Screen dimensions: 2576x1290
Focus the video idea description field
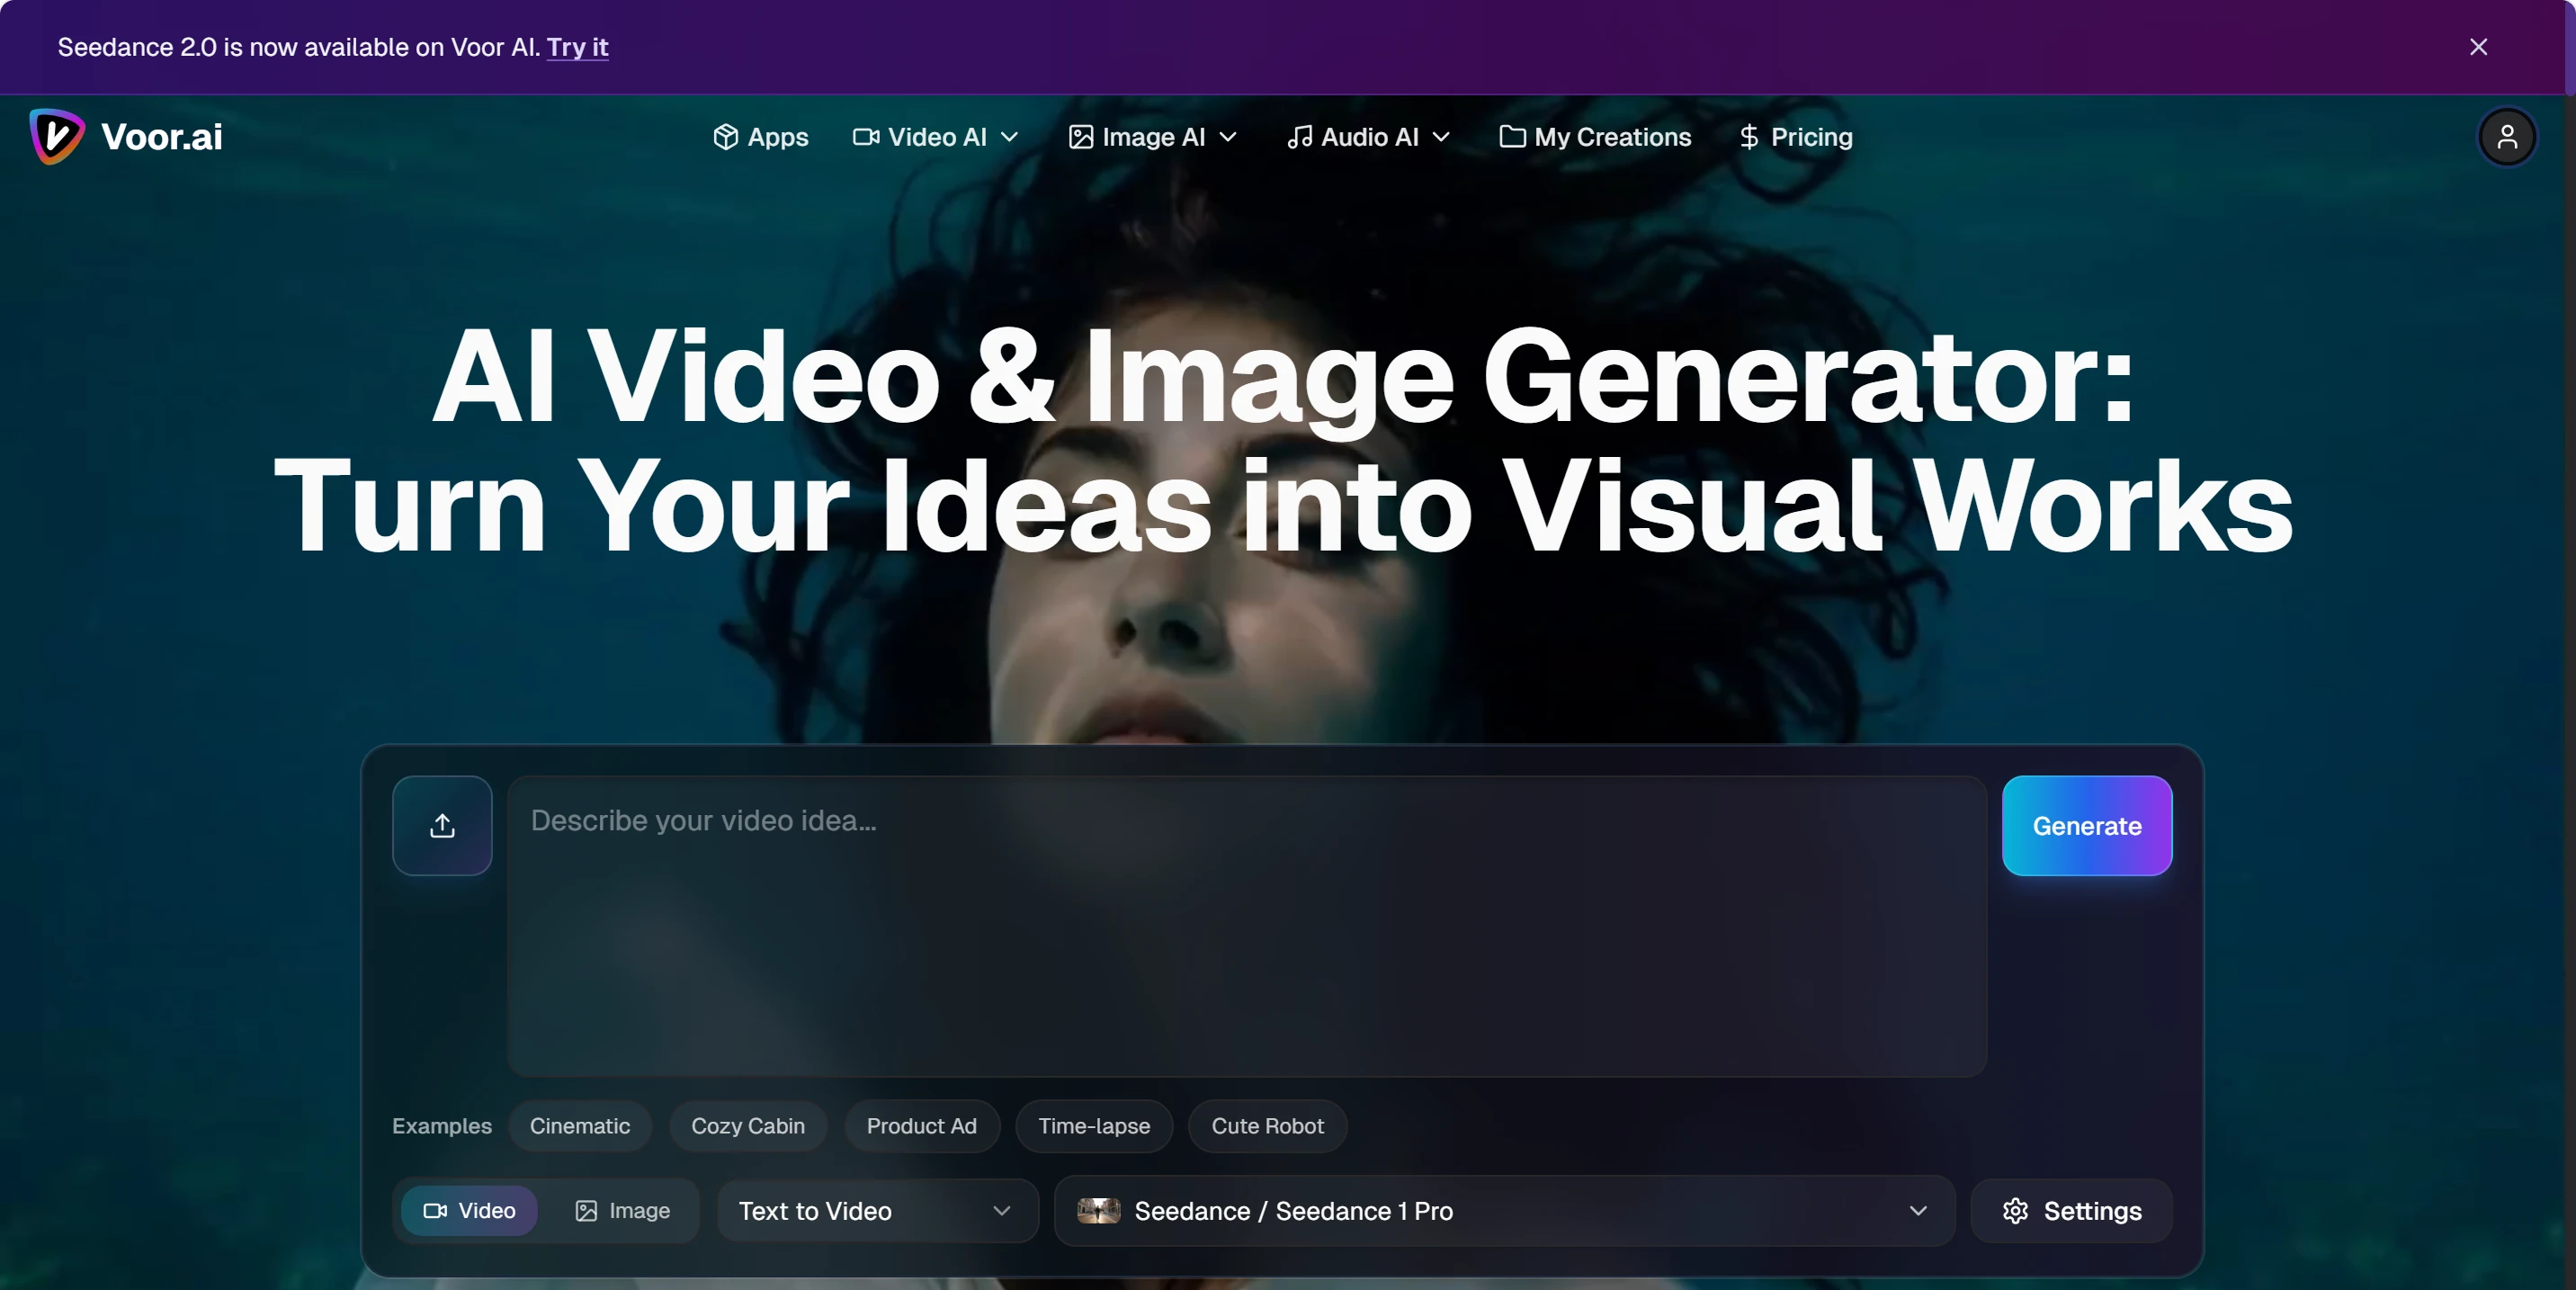(x=1245, y=925)
